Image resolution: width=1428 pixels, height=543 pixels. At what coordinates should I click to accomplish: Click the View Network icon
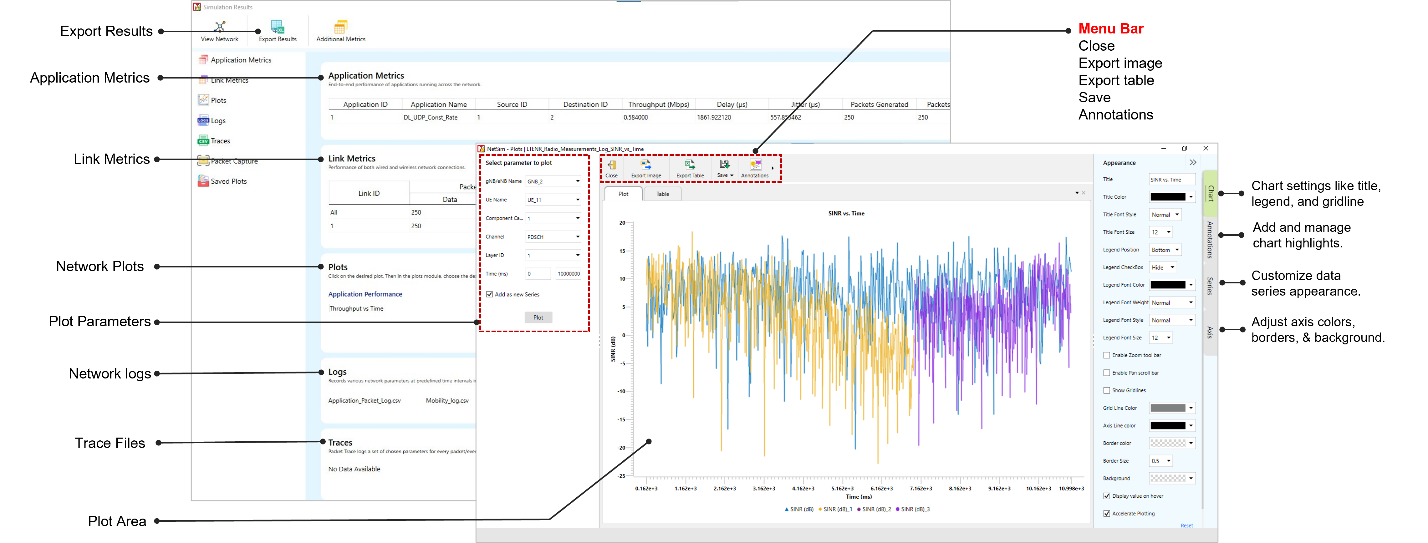point(220,27)
